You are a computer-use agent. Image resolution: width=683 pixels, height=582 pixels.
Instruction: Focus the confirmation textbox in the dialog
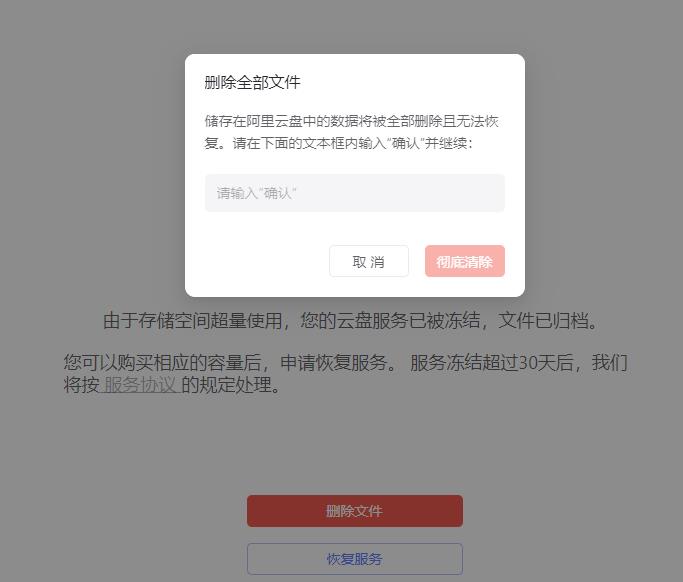[355, 193]
